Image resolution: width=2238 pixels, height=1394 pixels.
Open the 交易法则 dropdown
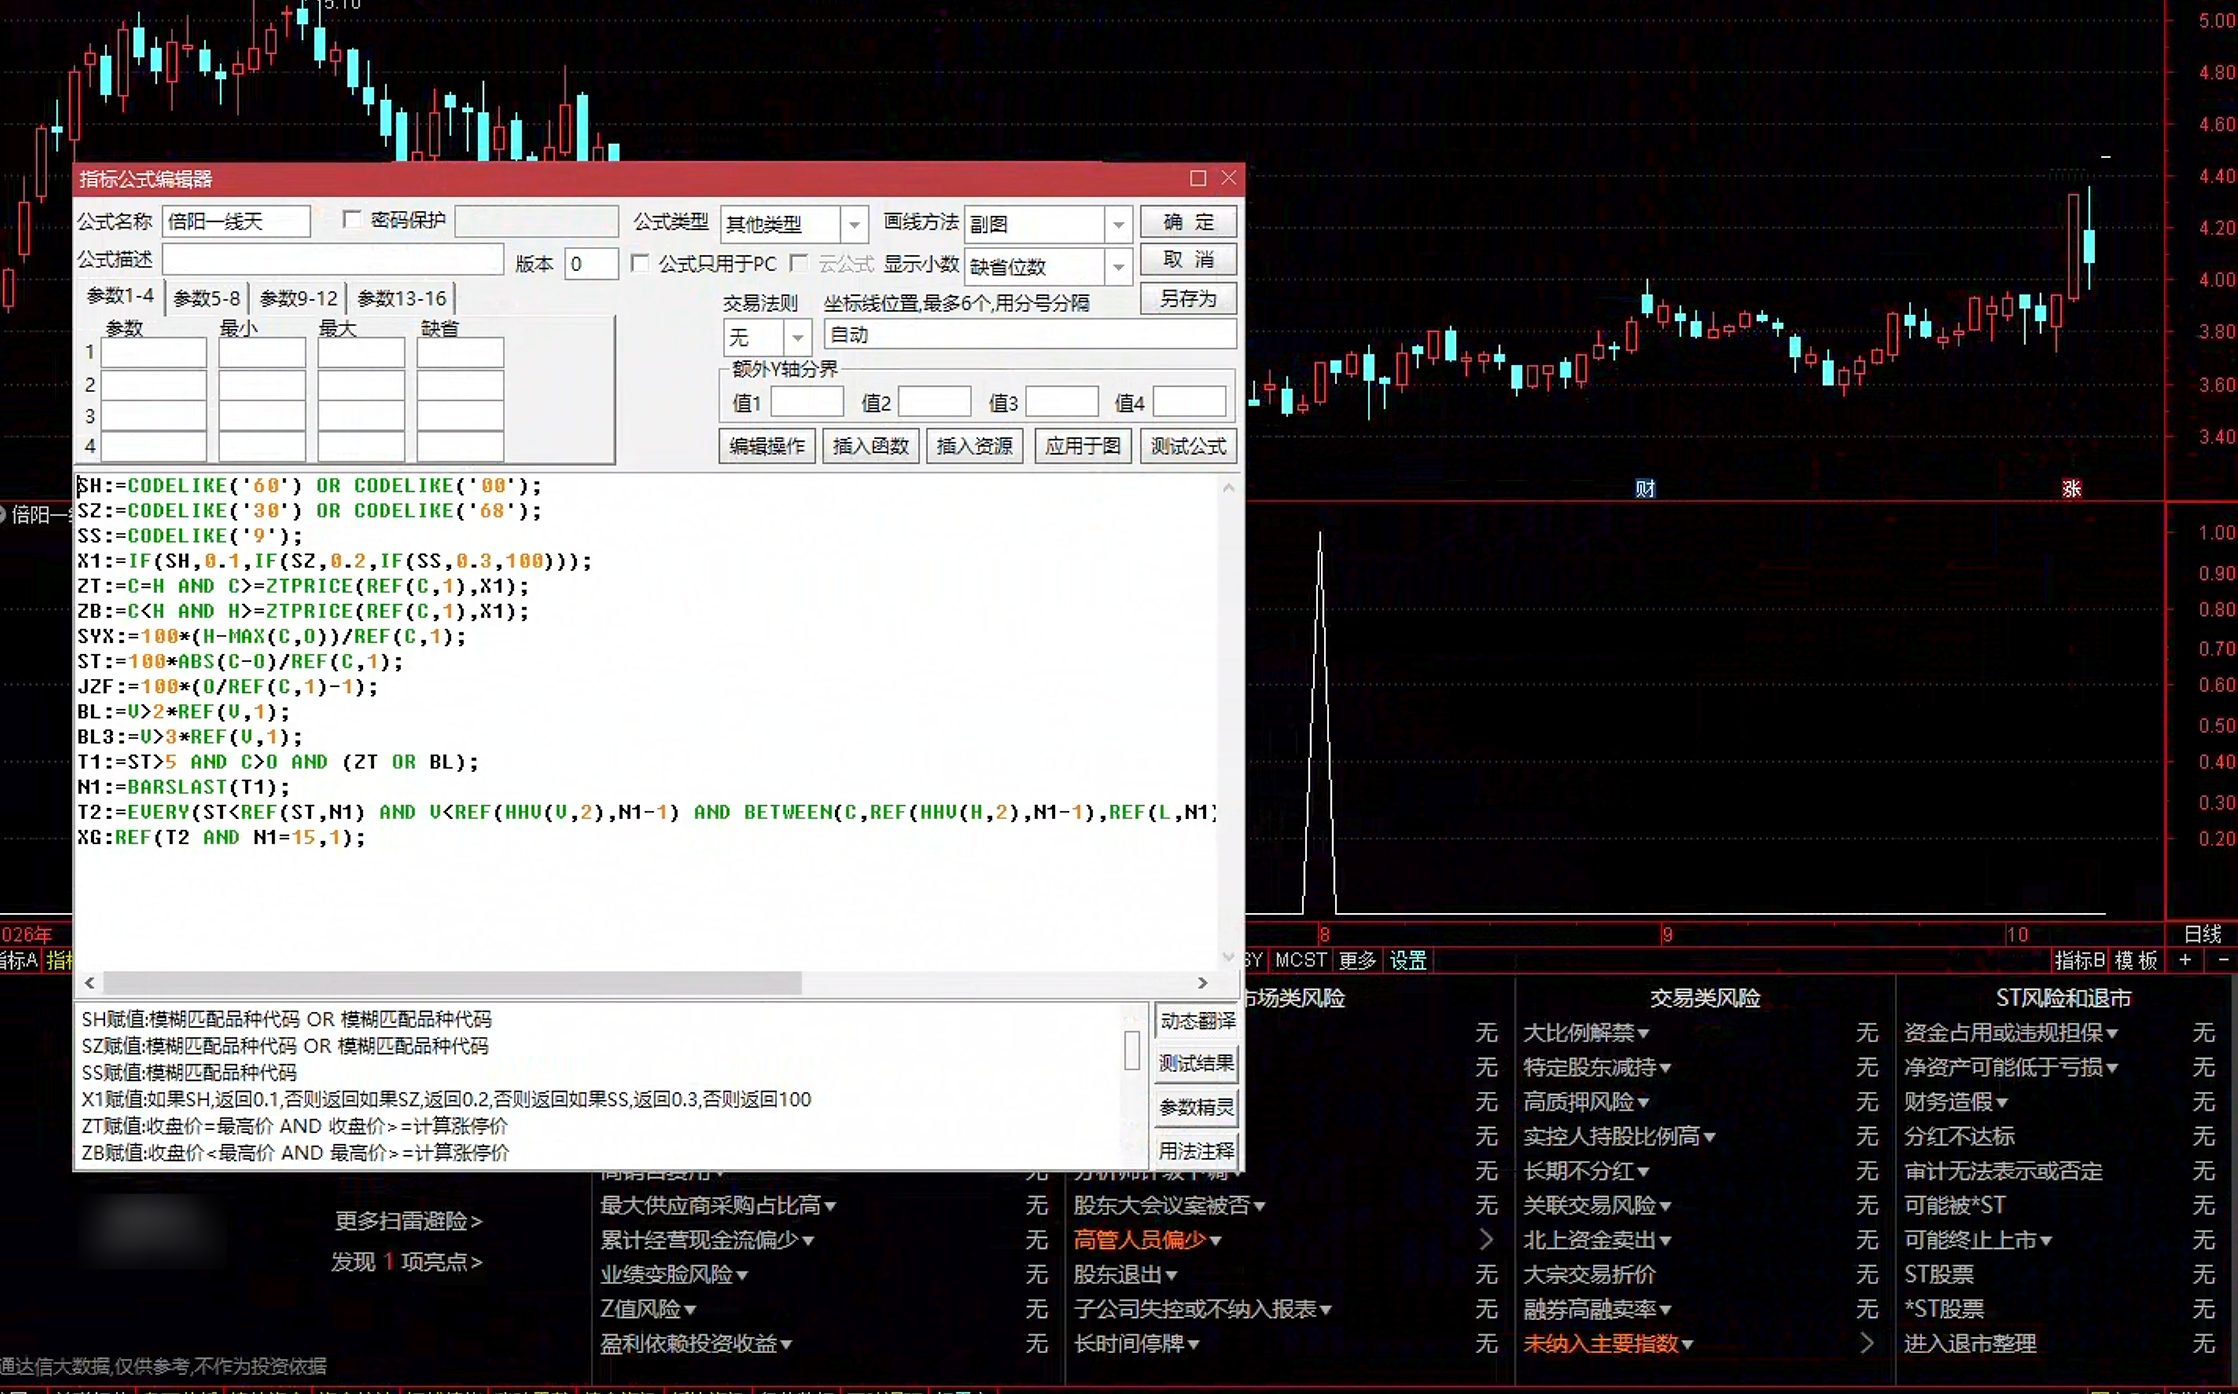797,337
